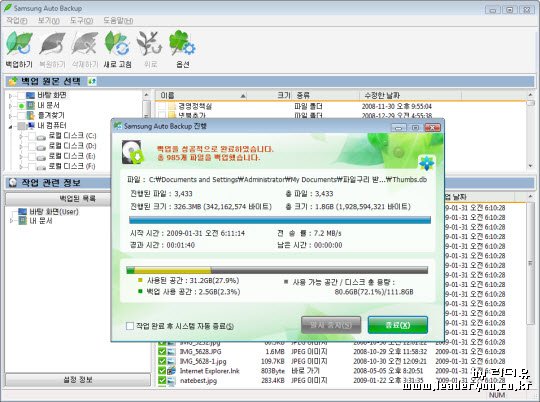This screenshot has width=540, height=402.
Task: Click the blue backup progress bar
Action: pos(280,220)
